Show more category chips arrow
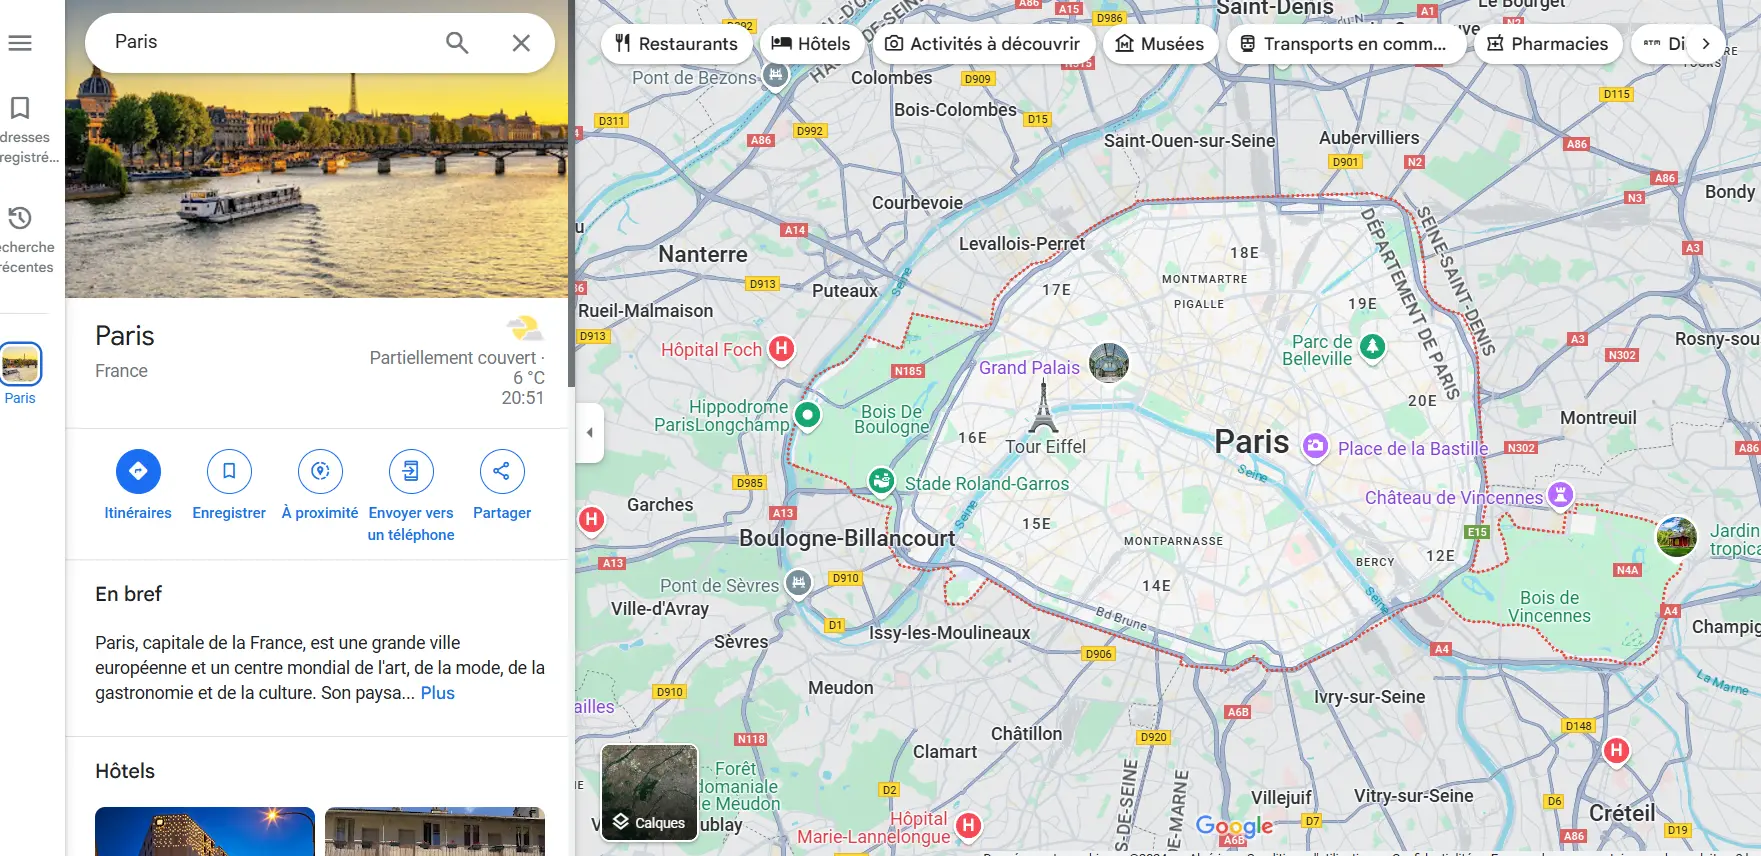Viewport: 1761px width, 856px height. point(1706,44)
